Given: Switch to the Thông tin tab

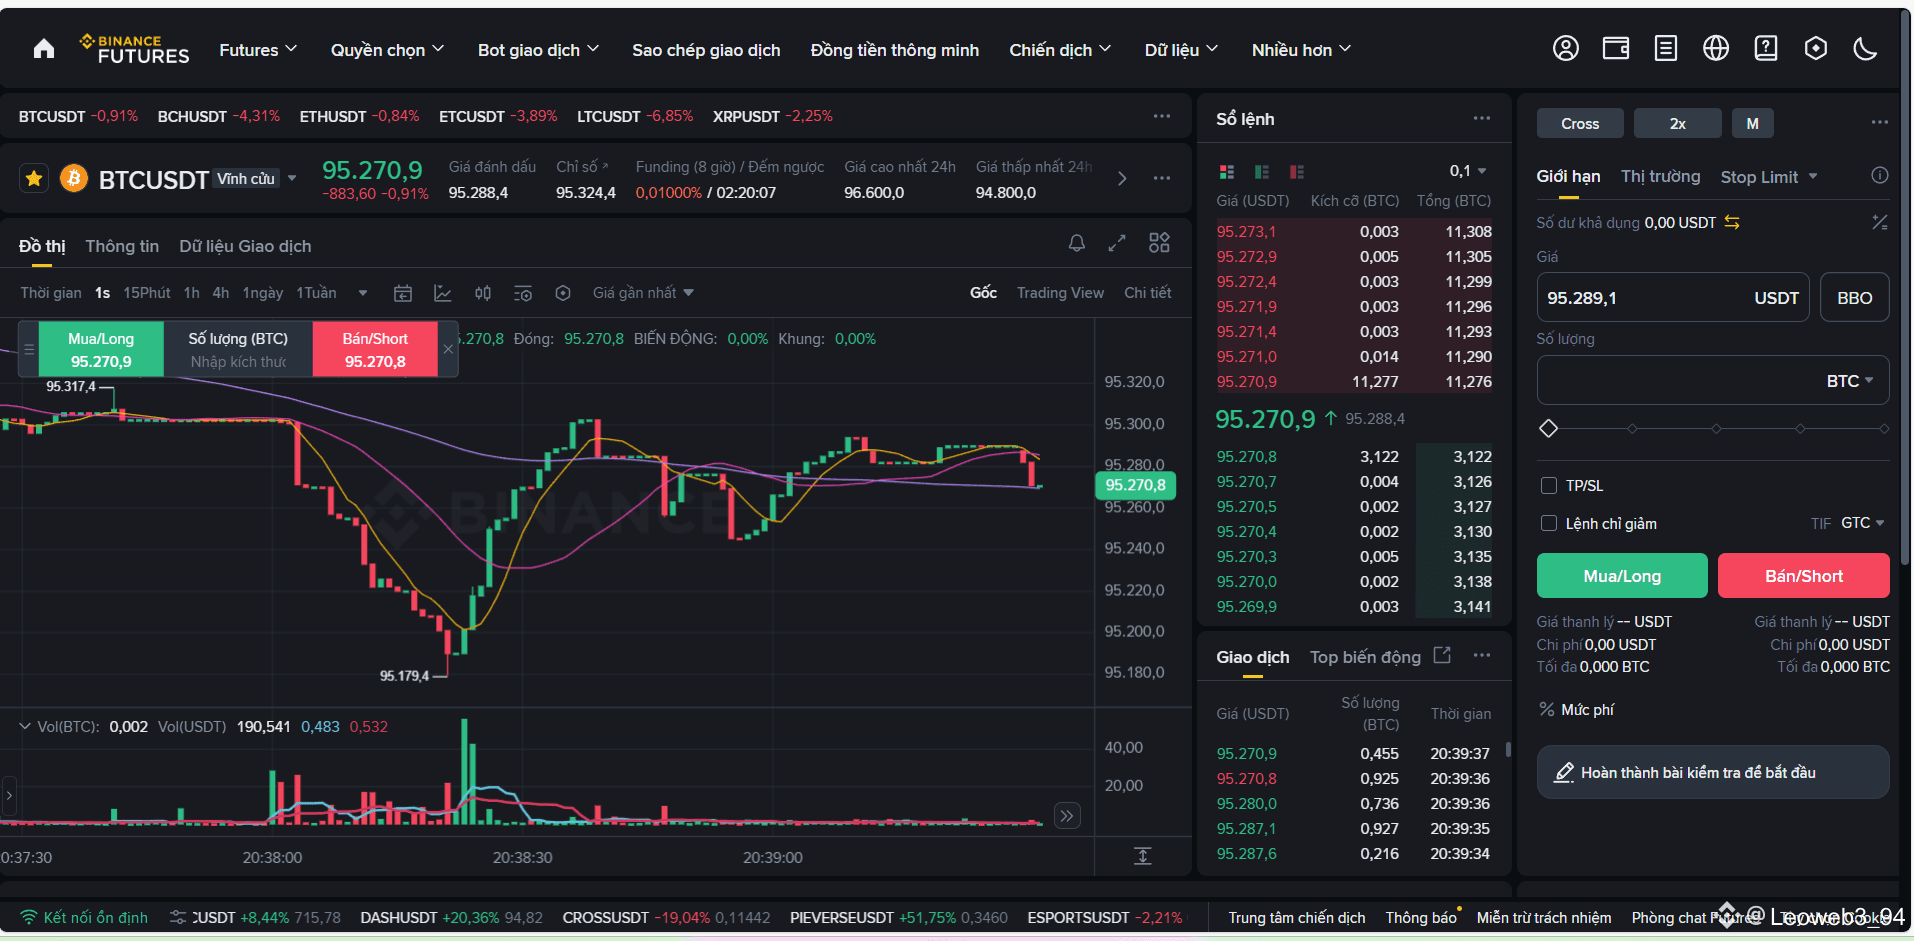Looking at the screenshot, I should tap(122, 246).
